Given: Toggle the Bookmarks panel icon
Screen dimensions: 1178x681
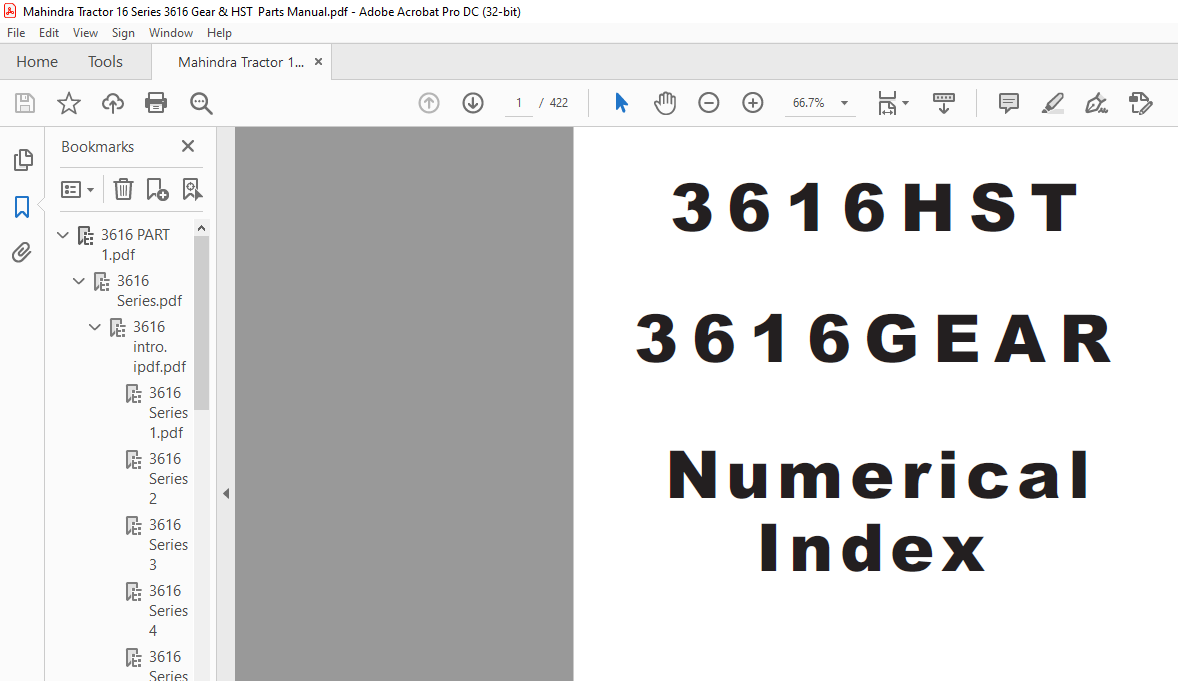Looking at the screenshot, I should (x=22, y=207).
